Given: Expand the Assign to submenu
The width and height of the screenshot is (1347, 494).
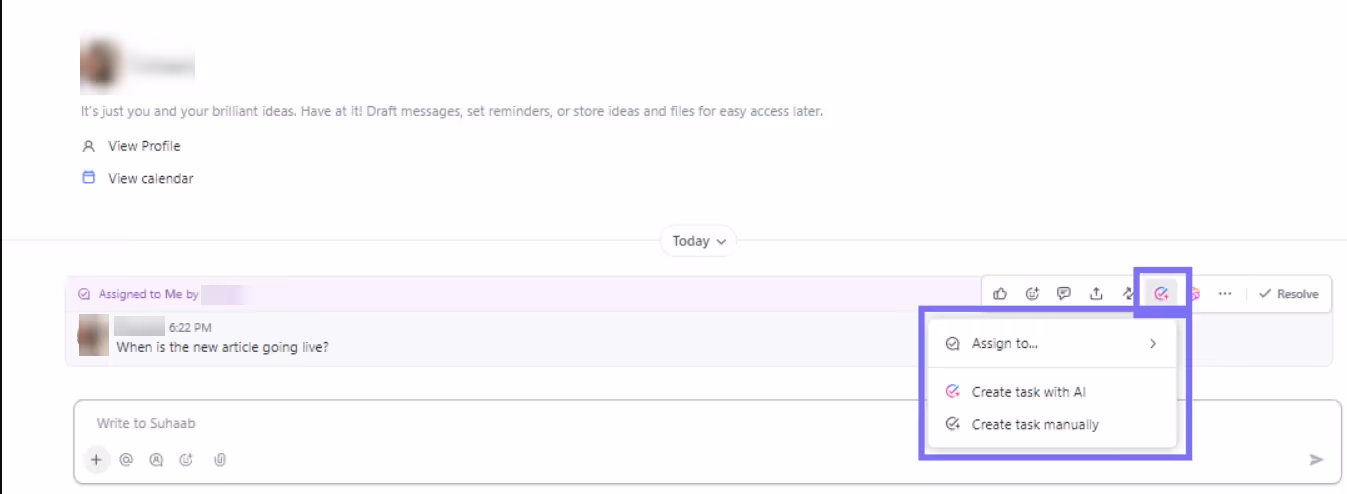Looking at the screenshot, I should click(1050, 344).
